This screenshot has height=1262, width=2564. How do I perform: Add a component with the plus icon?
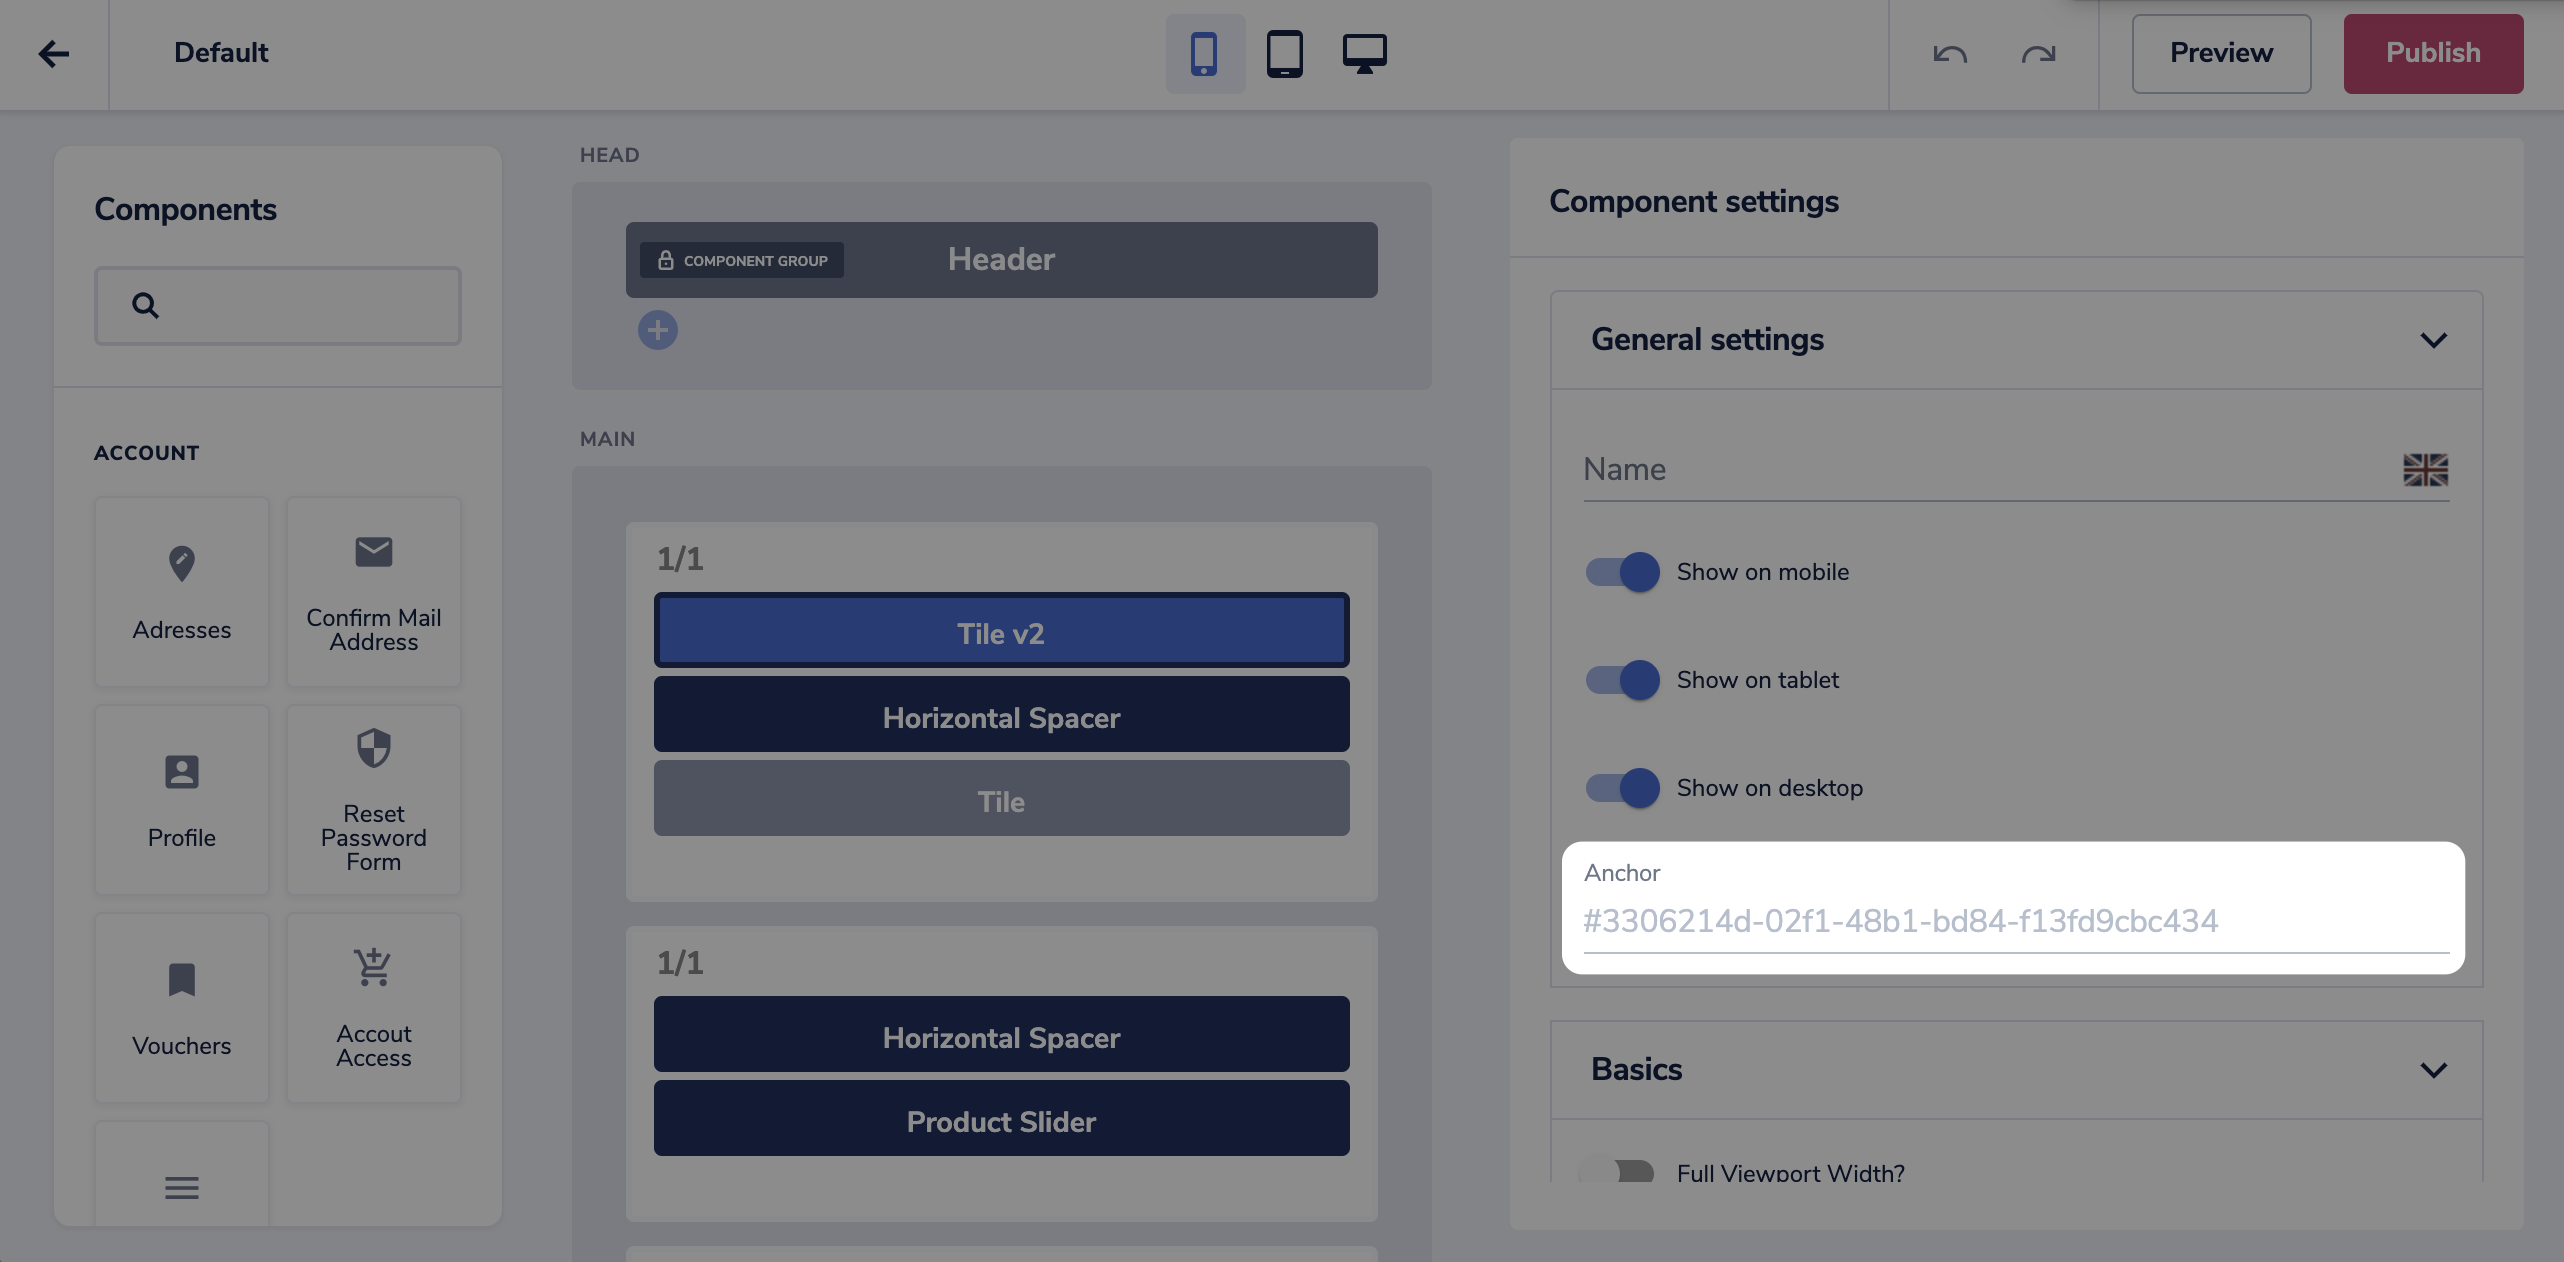pos(658,330)
